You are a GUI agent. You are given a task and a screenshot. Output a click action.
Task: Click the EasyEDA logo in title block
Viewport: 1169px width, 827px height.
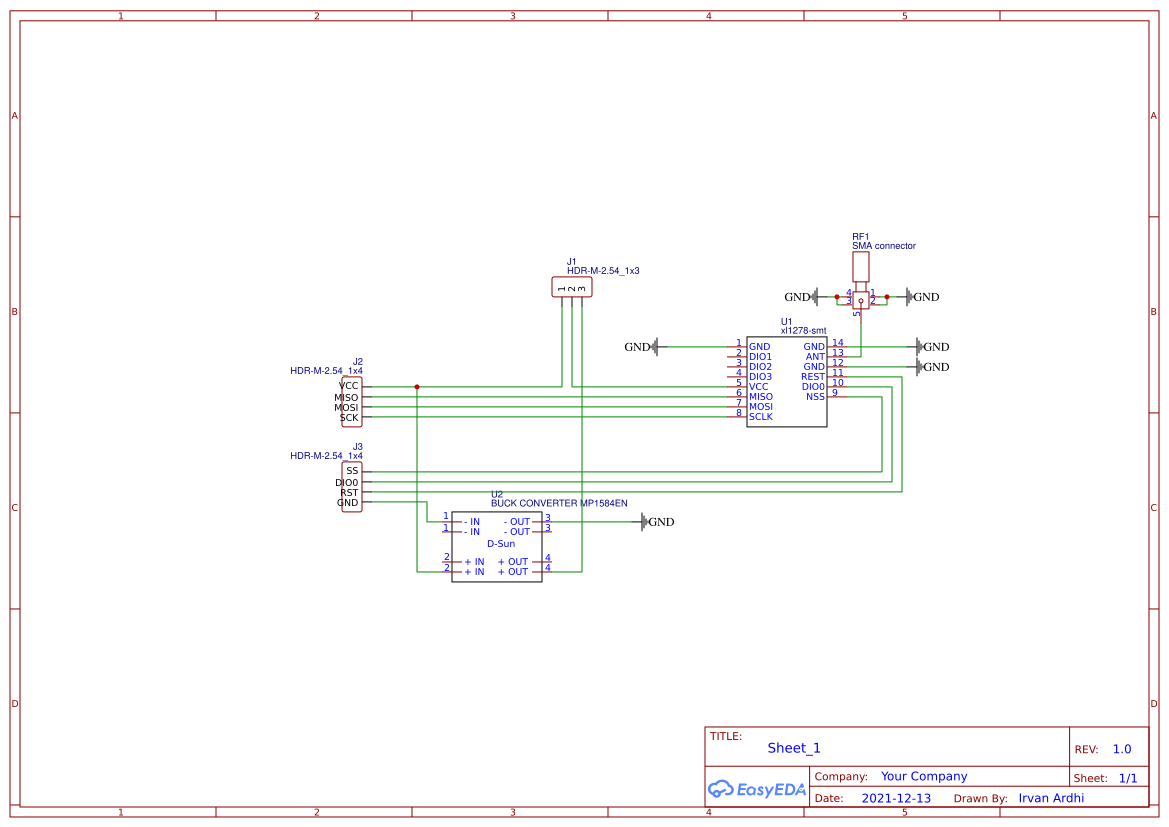[x=756, y=789]
